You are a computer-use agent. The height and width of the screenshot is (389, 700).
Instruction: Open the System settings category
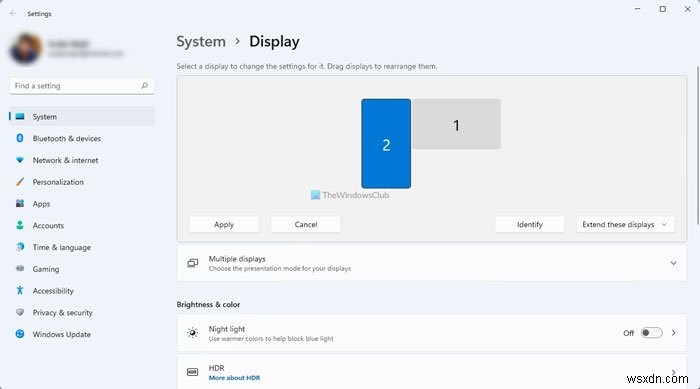pos(82,117)
